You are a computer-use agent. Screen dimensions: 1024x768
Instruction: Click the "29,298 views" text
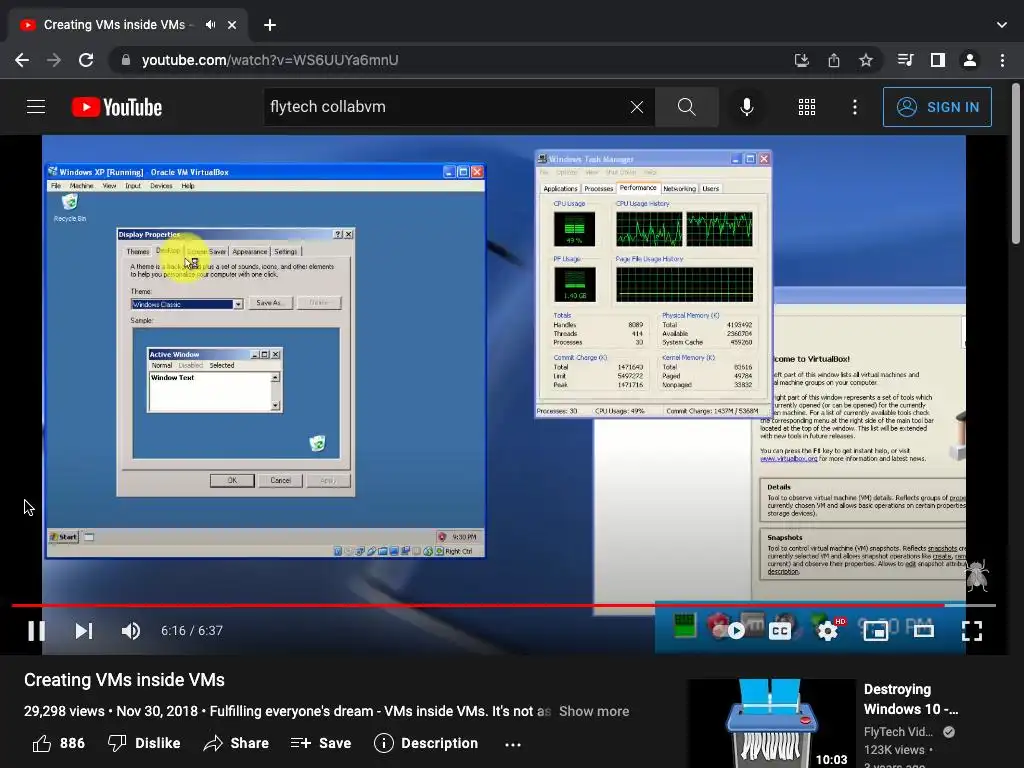(x=64, y=711)
